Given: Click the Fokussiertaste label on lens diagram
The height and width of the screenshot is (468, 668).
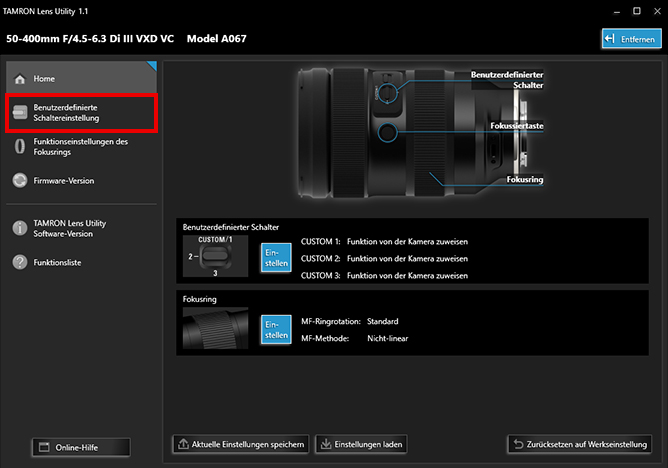Looking at the screenshot, I should [x=516, y=126].
